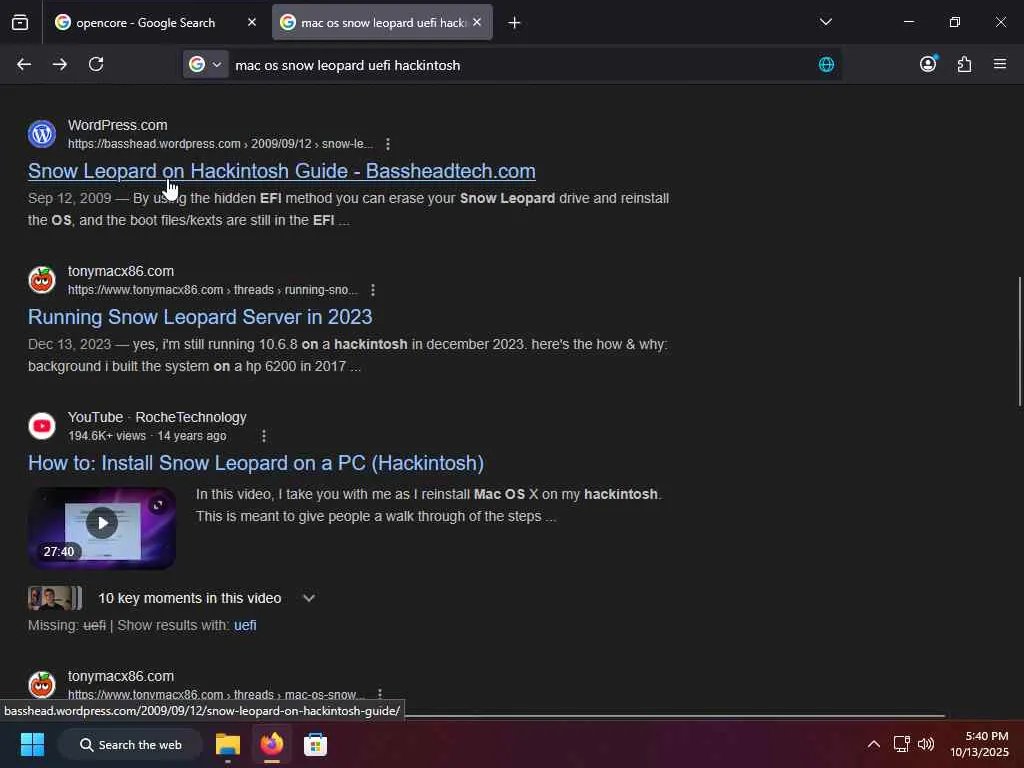Open the Firefox application hamburger menu
Screen dimensions: 1024x768
pyautogui.click(x=1000, y=64)
